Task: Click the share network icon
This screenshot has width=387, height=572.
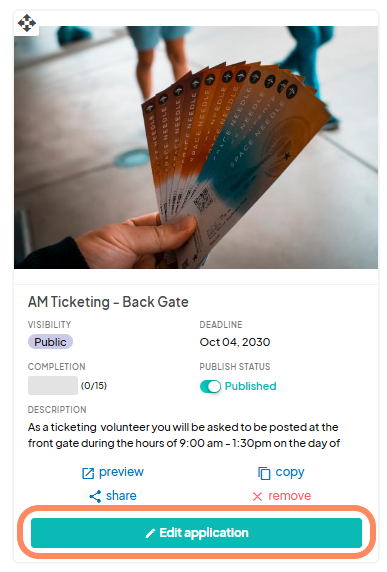Action: click(x=95, y=496)
